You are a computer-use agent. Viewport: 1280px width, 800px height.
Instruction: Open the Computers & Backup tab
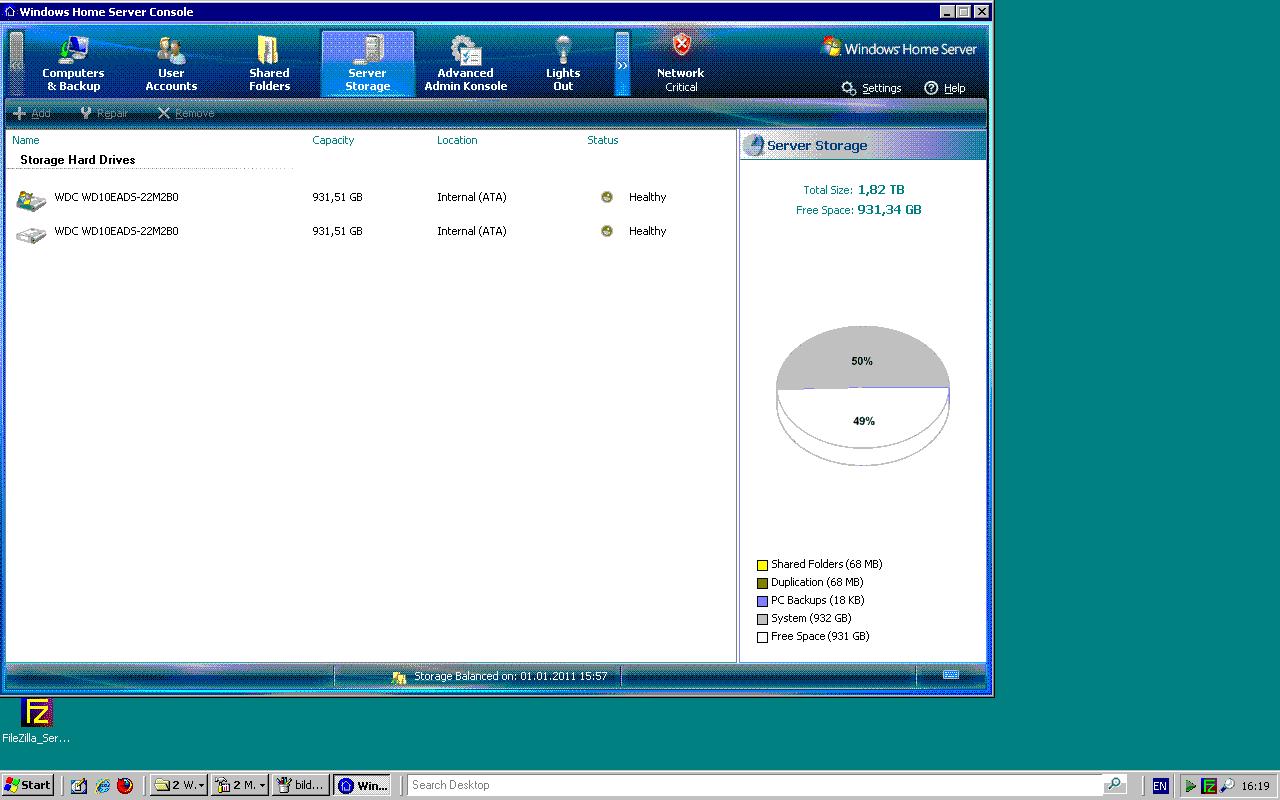pyautogui.click(x=73, y=64)
